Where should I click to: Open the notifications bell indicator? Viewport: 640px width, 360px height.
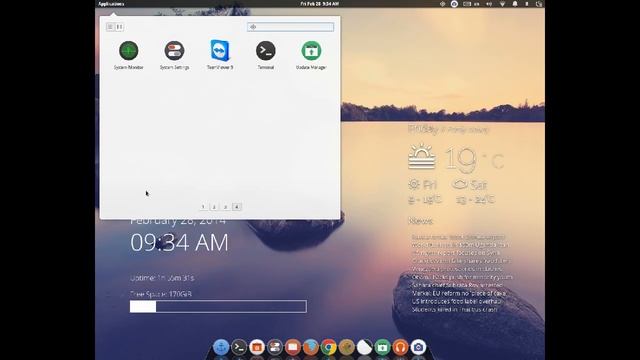click(515, 4)
